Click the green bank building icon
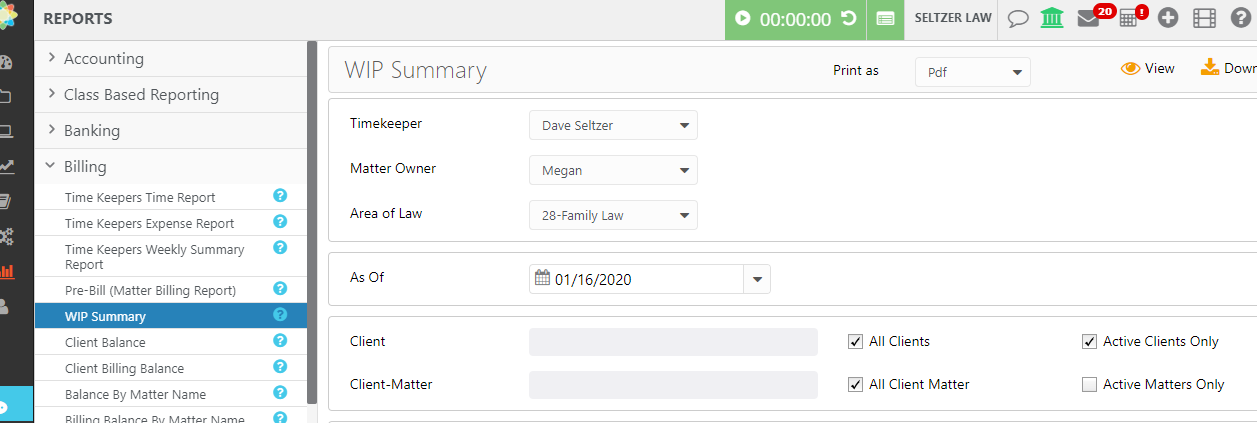The width and height of the screenshot is (1257, 423). tap(1051, 19)
